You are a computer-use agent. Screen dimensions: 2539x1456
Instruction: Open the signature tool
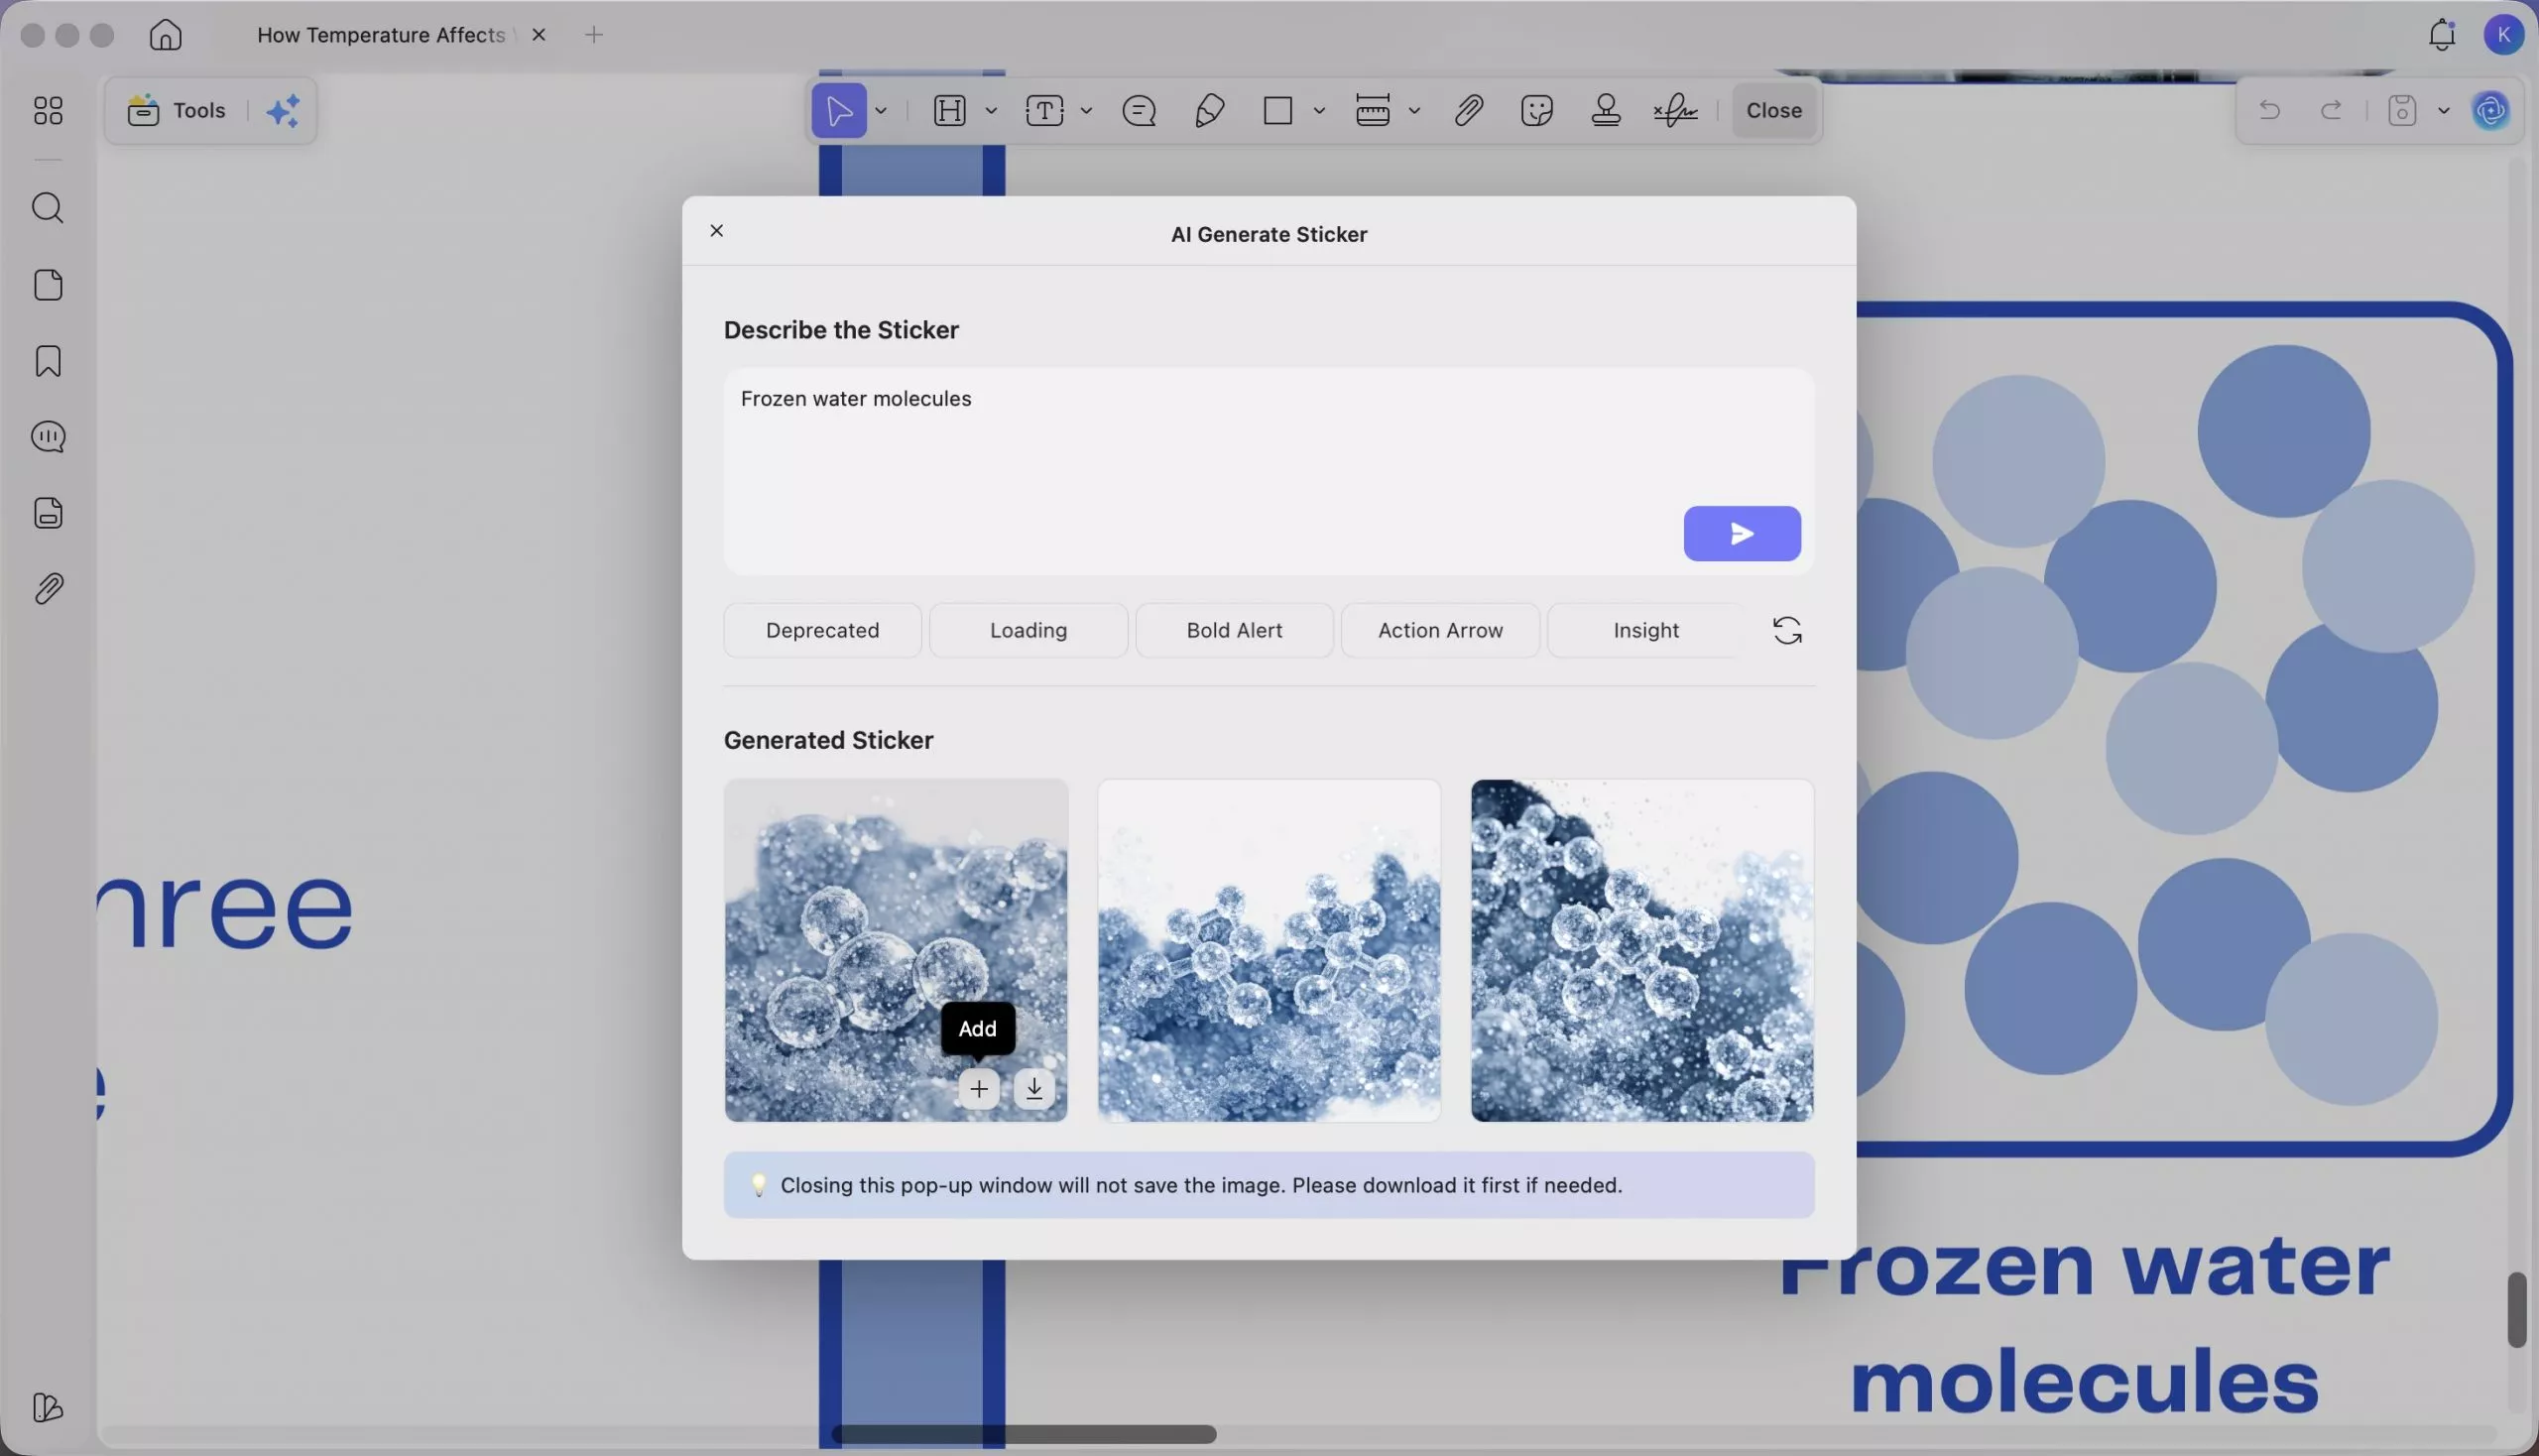click(x=1673, y=110)
